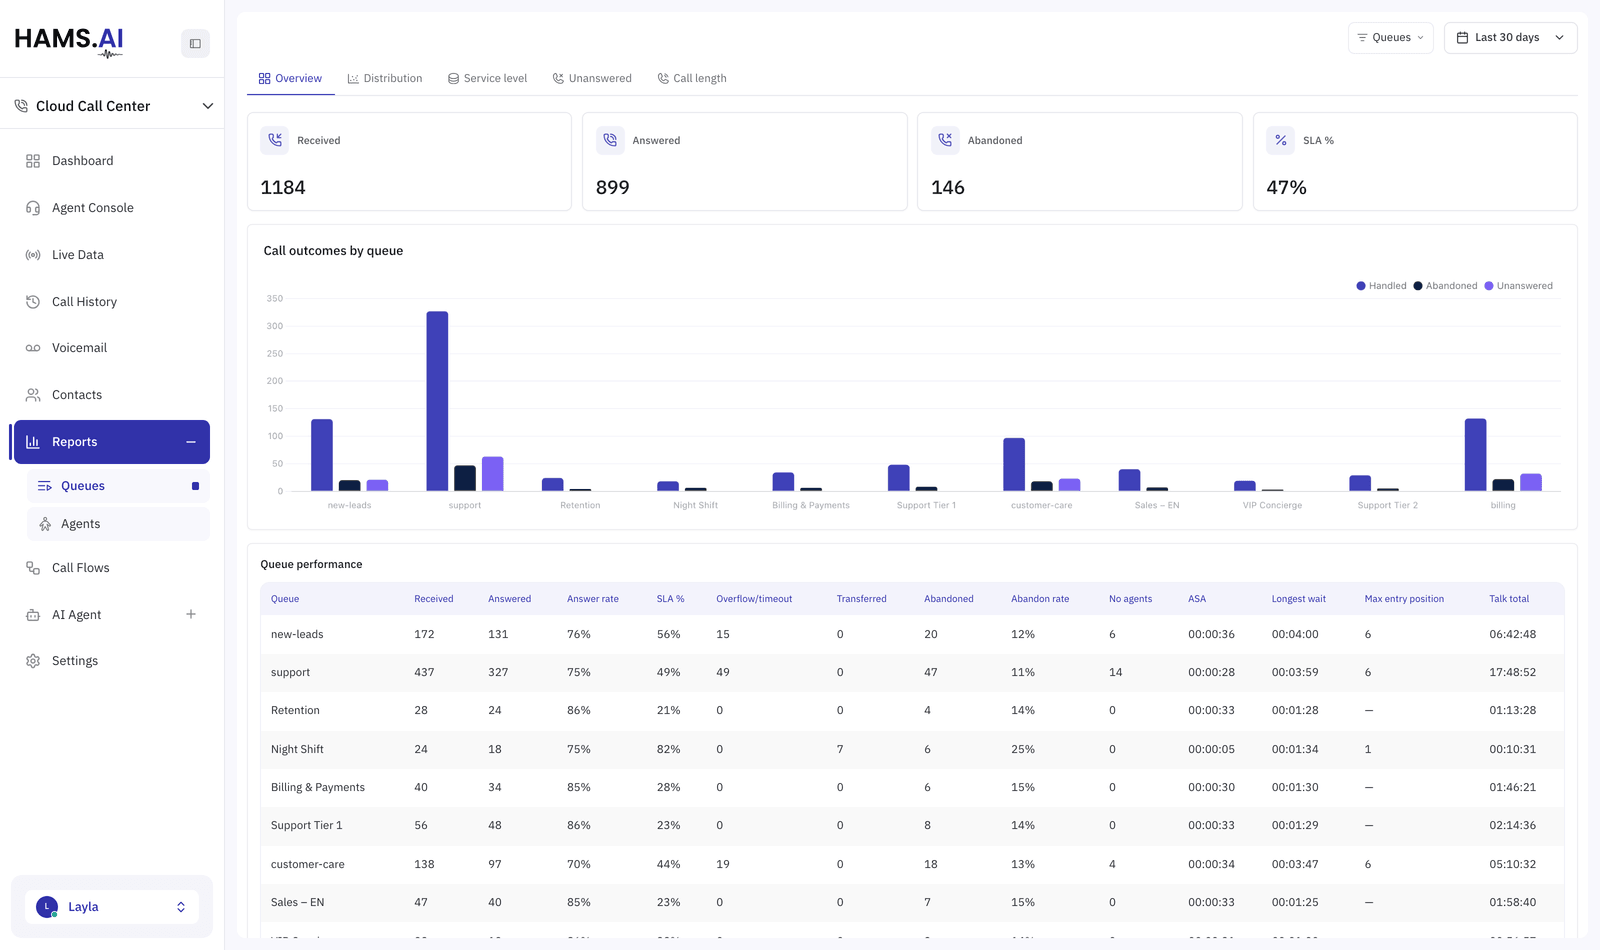Select the Night Shift queue row
1600x950 pixels.
(912, 750)
